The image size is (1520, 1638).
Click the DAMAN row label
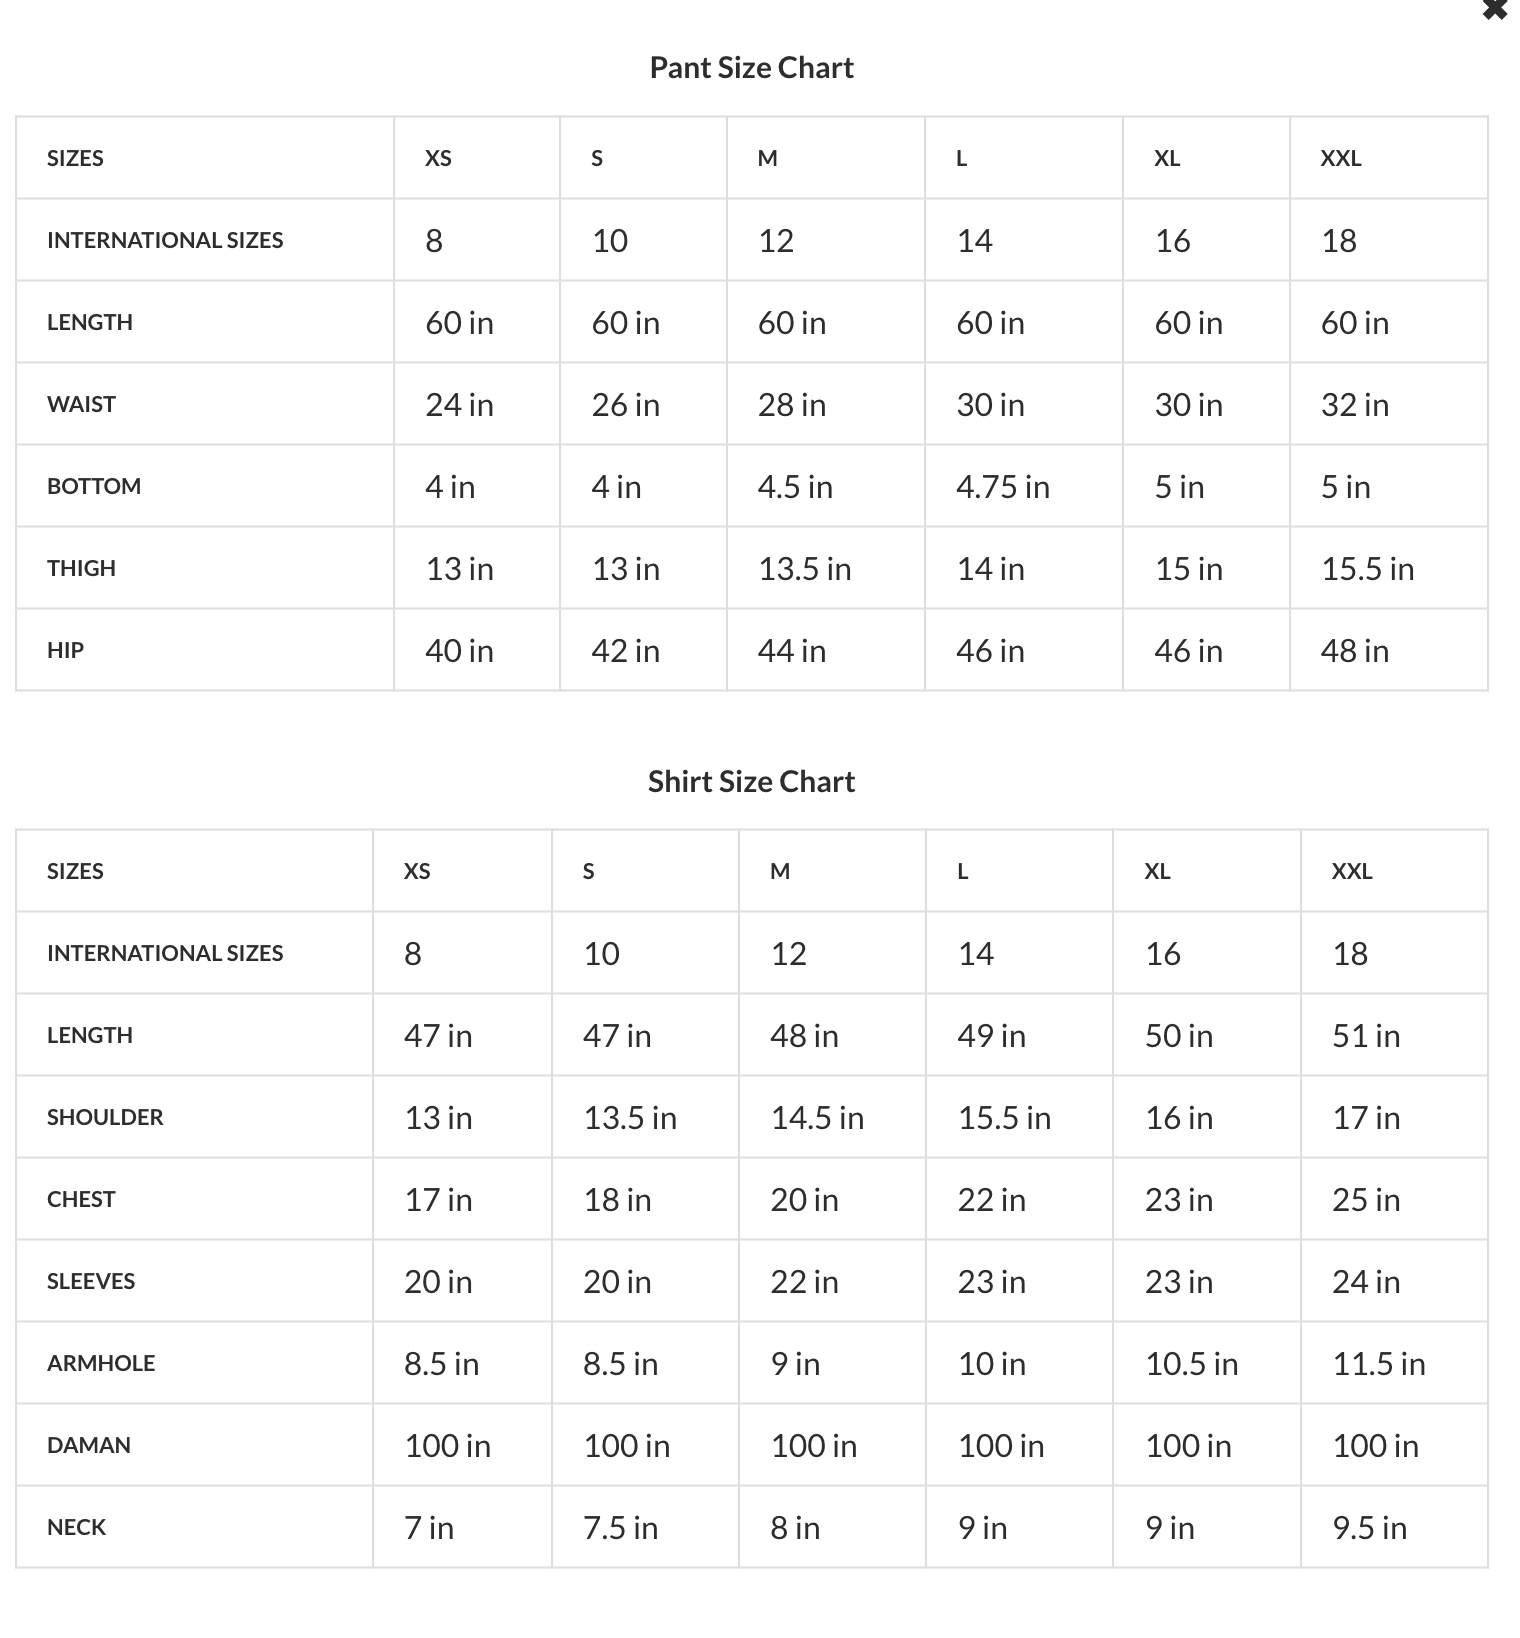coord(89,1445)
